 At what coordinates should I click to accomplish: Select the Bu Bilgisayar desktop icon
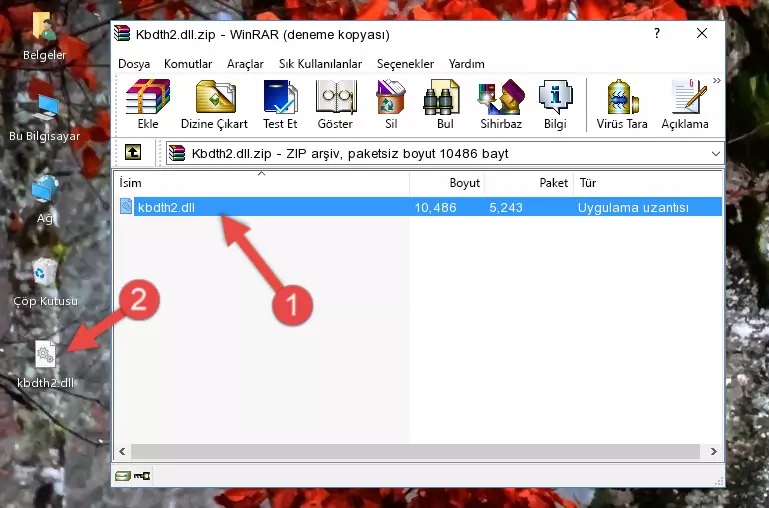coord(44,118)
